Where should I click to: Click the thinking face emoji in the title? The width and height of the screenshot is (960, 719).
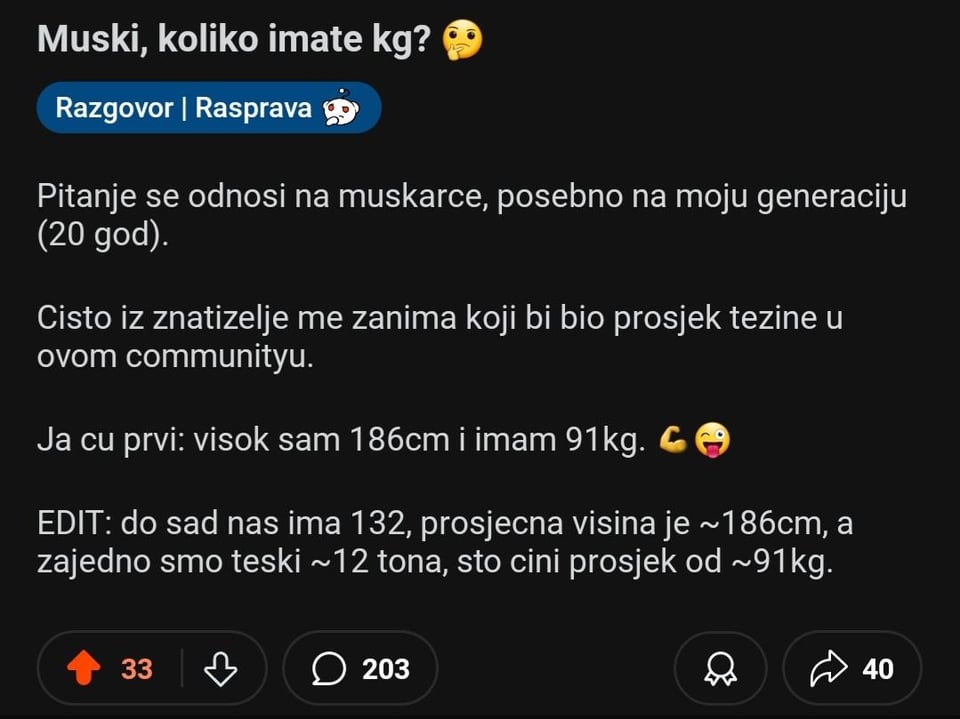click(463, 40)
